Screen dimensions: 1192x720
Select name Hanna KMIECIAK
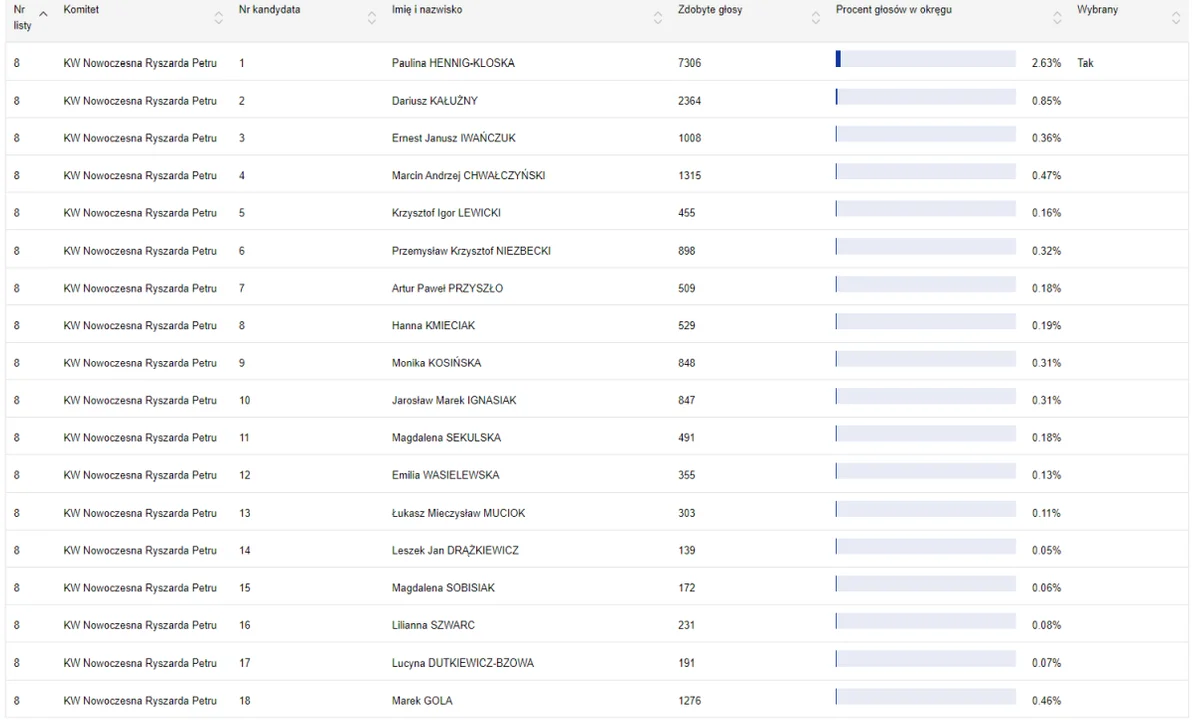[x=433, y=325]
